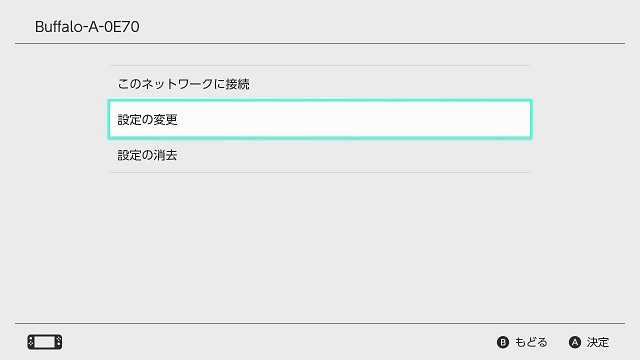Open the highlighted 設定の変更 item
The width and height of the screenshot is (640, 360).
tap(320, 119)
